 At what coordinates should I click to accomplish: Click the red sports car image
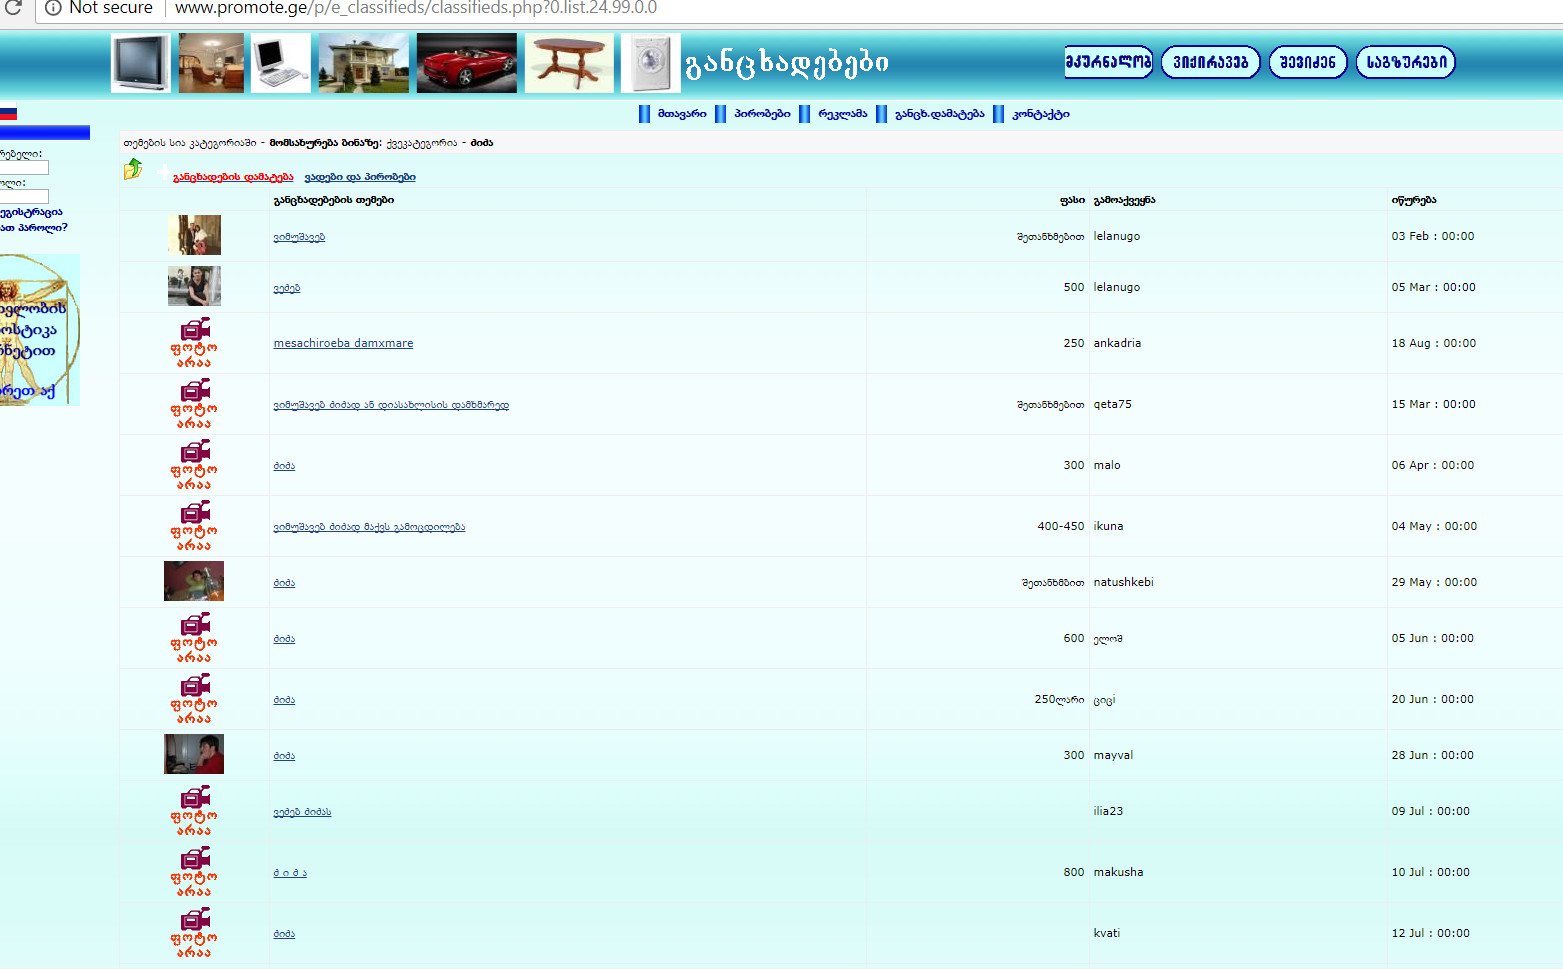pyautogui.click(x=467, y=63)
